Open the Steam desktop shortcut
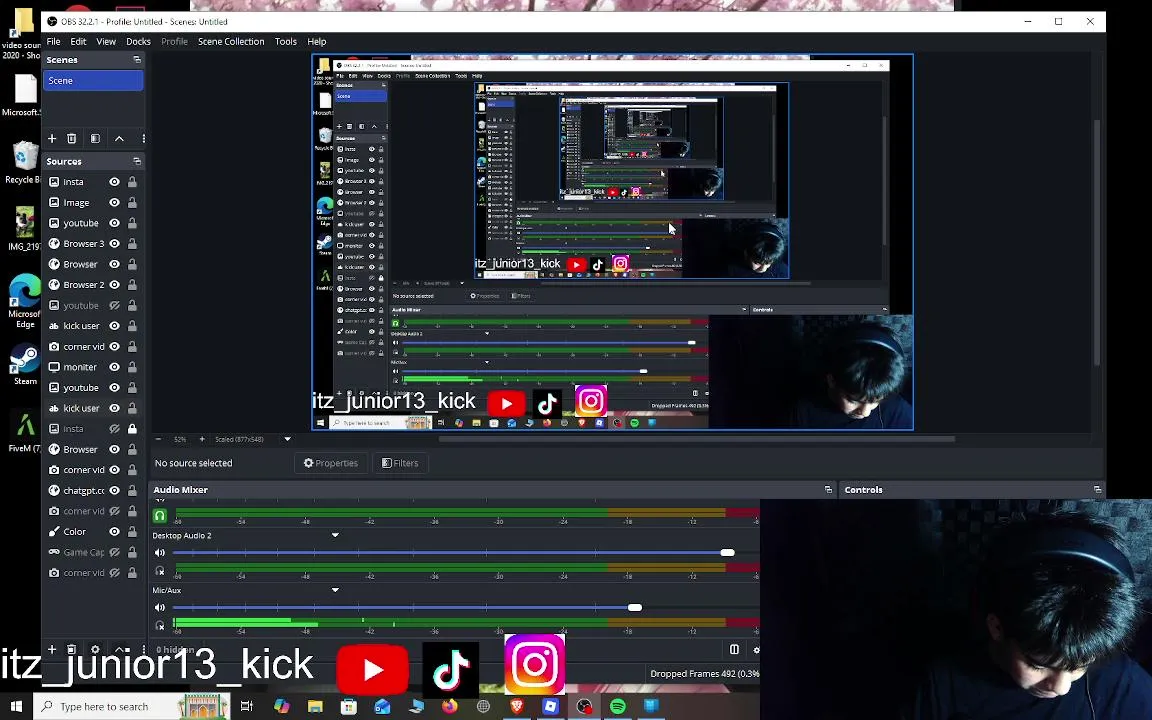The height and width of the screenshot is (720, 1152). click(x=24, y=364)
